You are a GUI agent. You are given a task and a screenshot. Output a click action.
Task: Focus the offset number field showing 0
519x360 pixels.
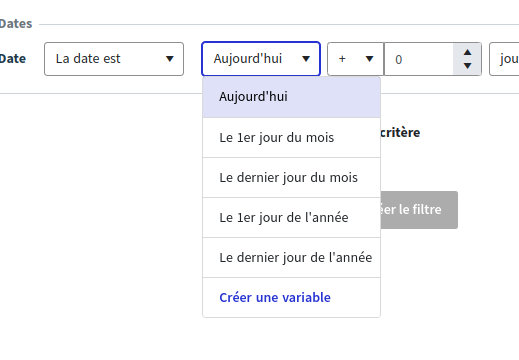[x=419, y=59]
